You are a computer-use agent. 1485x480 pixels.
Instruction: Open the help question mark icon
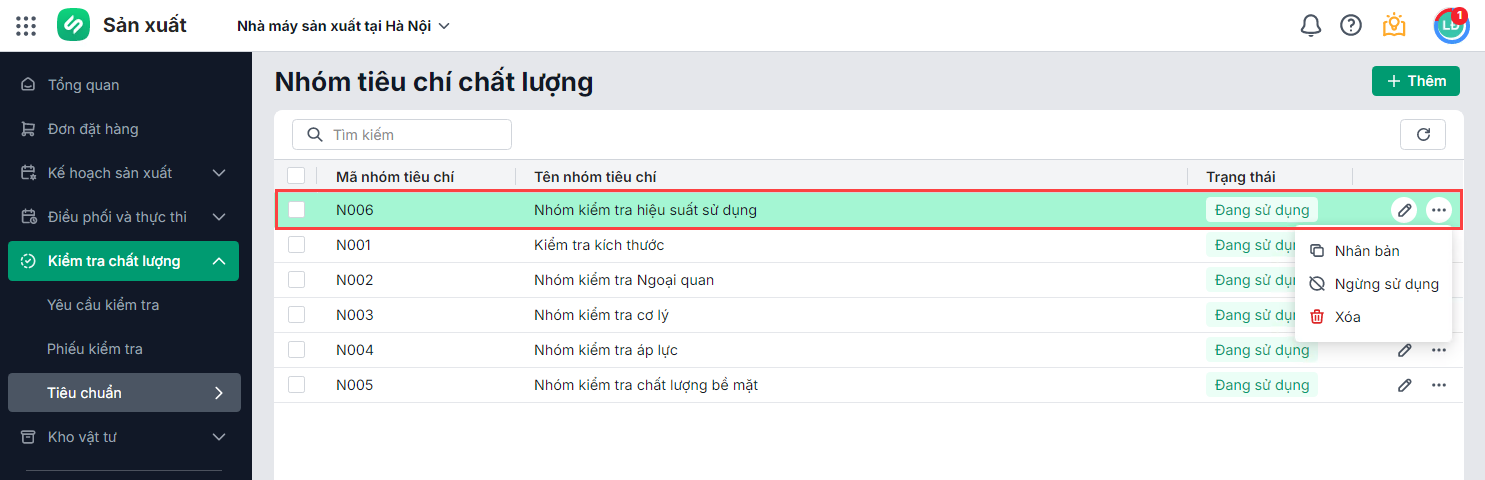click(x=1351, y=26)
